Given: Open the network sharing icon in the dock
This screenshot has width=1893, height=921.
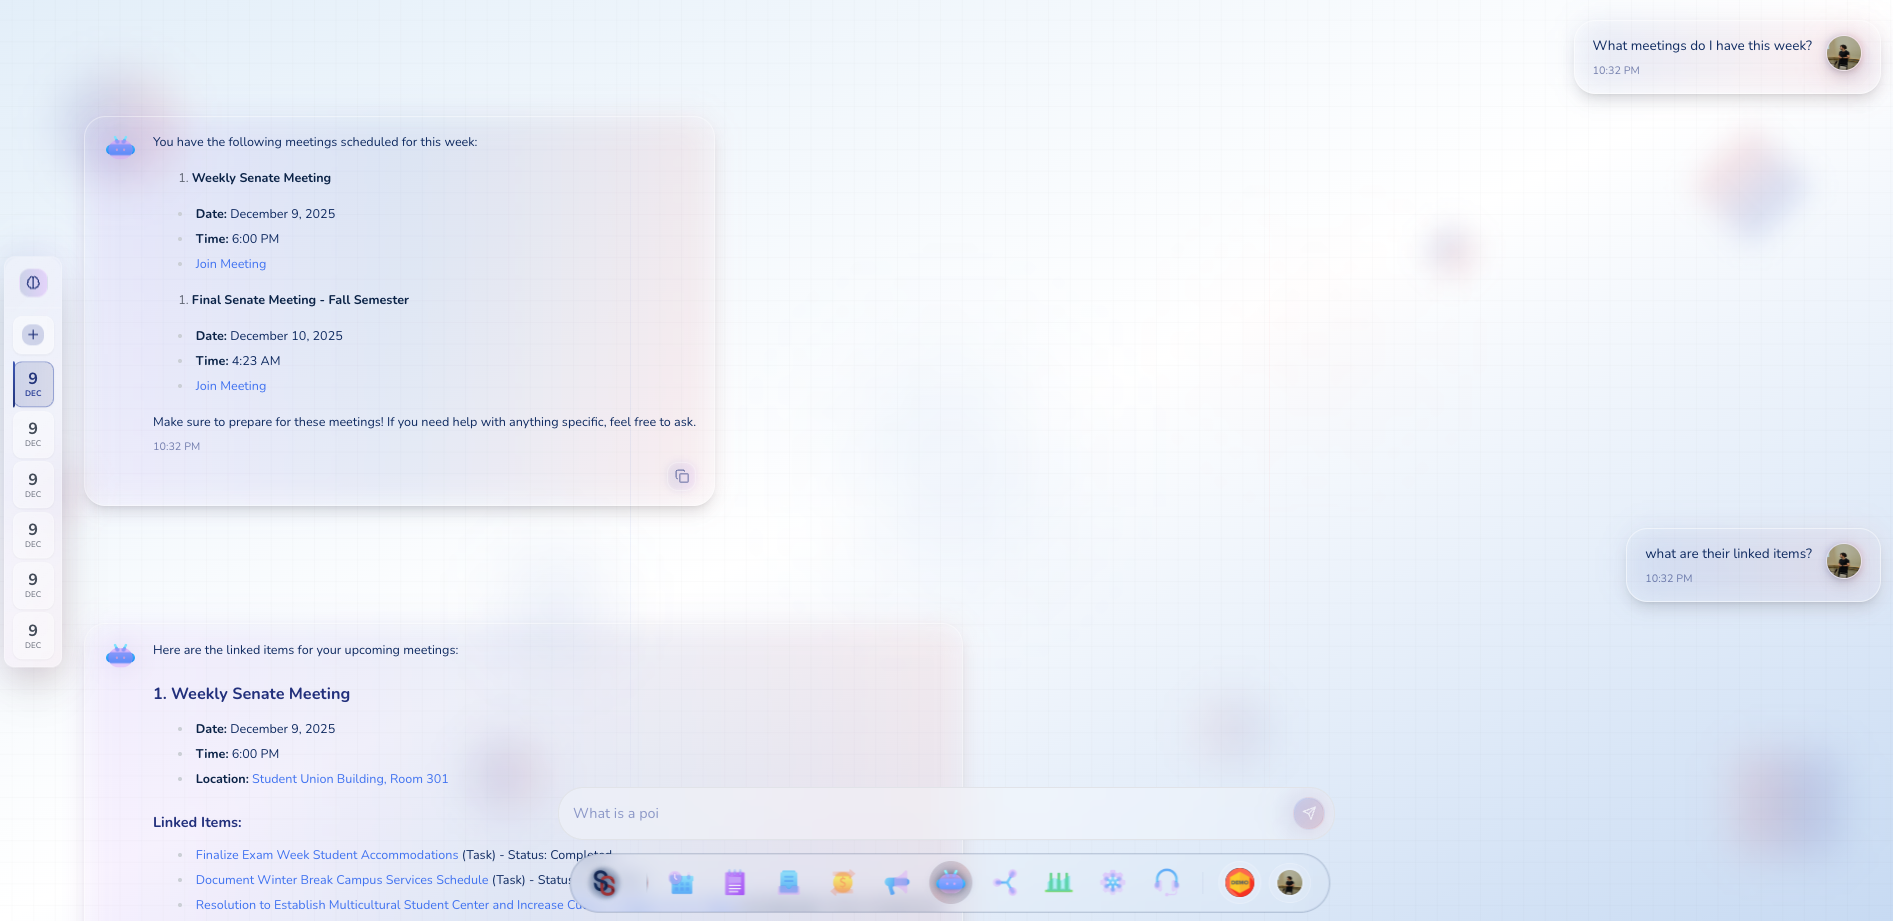Looking at the screenshot, I should (x=1004, y=883).
